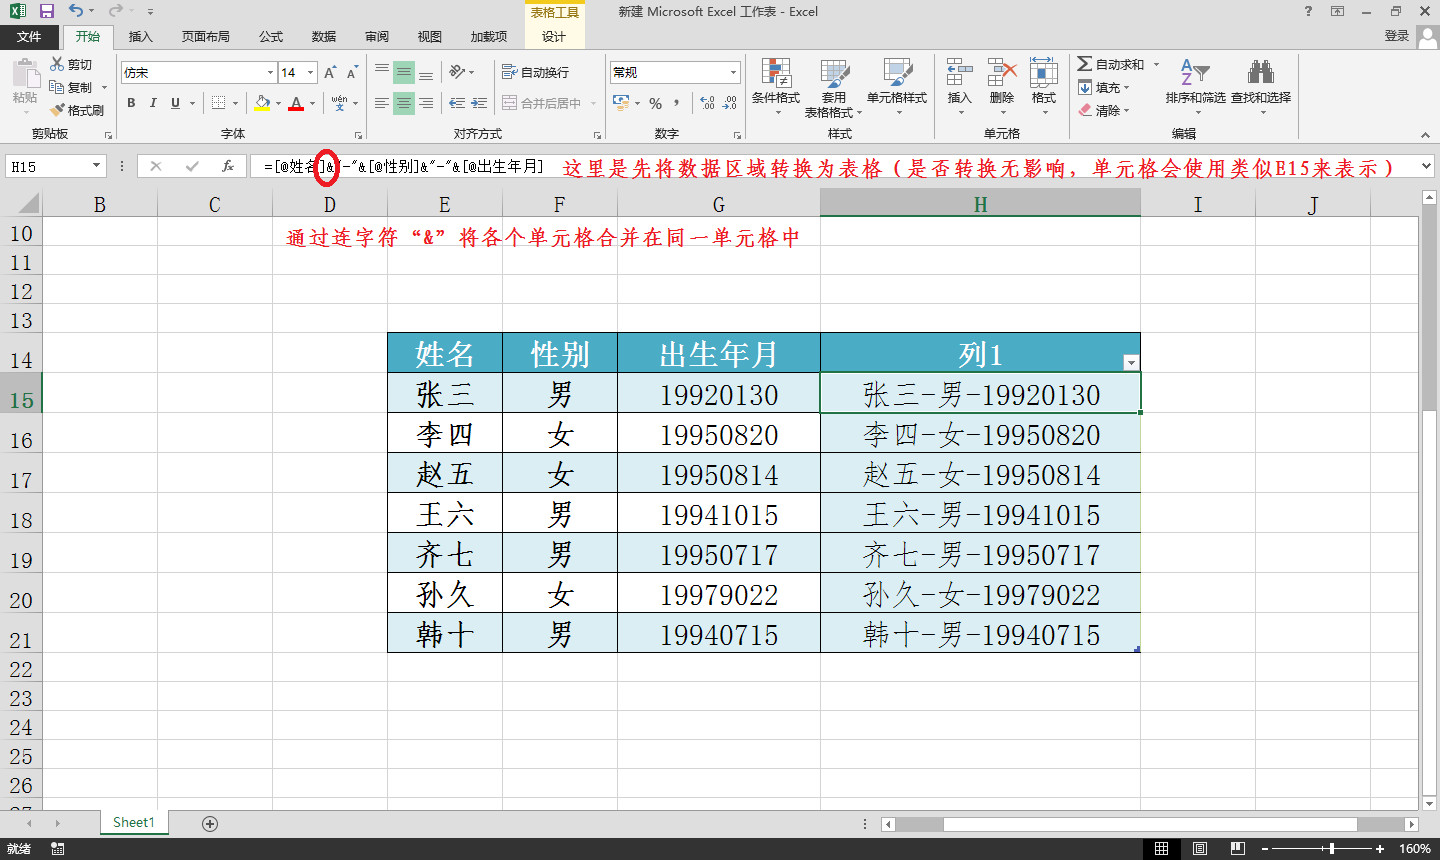
Task: Toggle middle vertical alignment
Action: [404, 72]
